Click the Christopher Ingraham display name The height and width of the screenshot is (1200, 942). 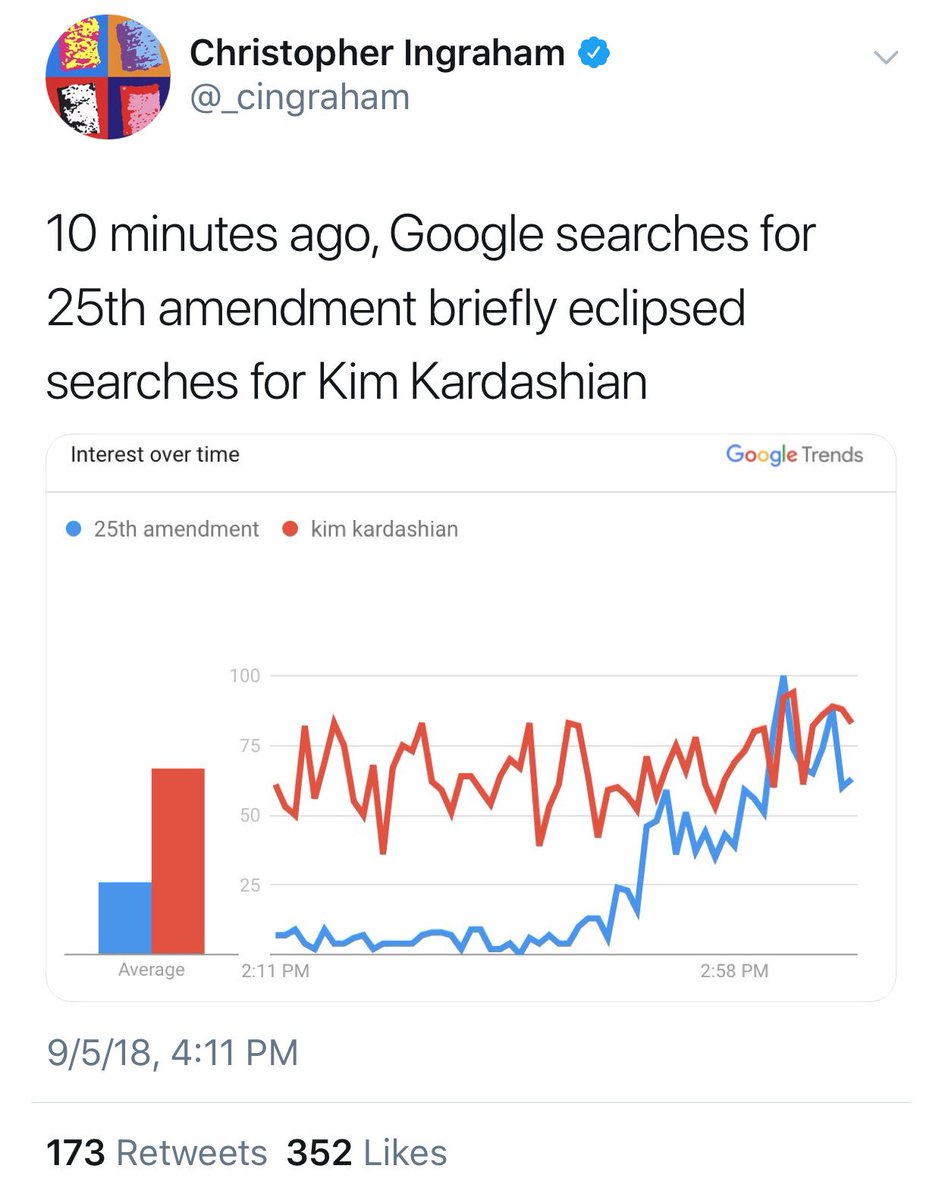(377, 53)
